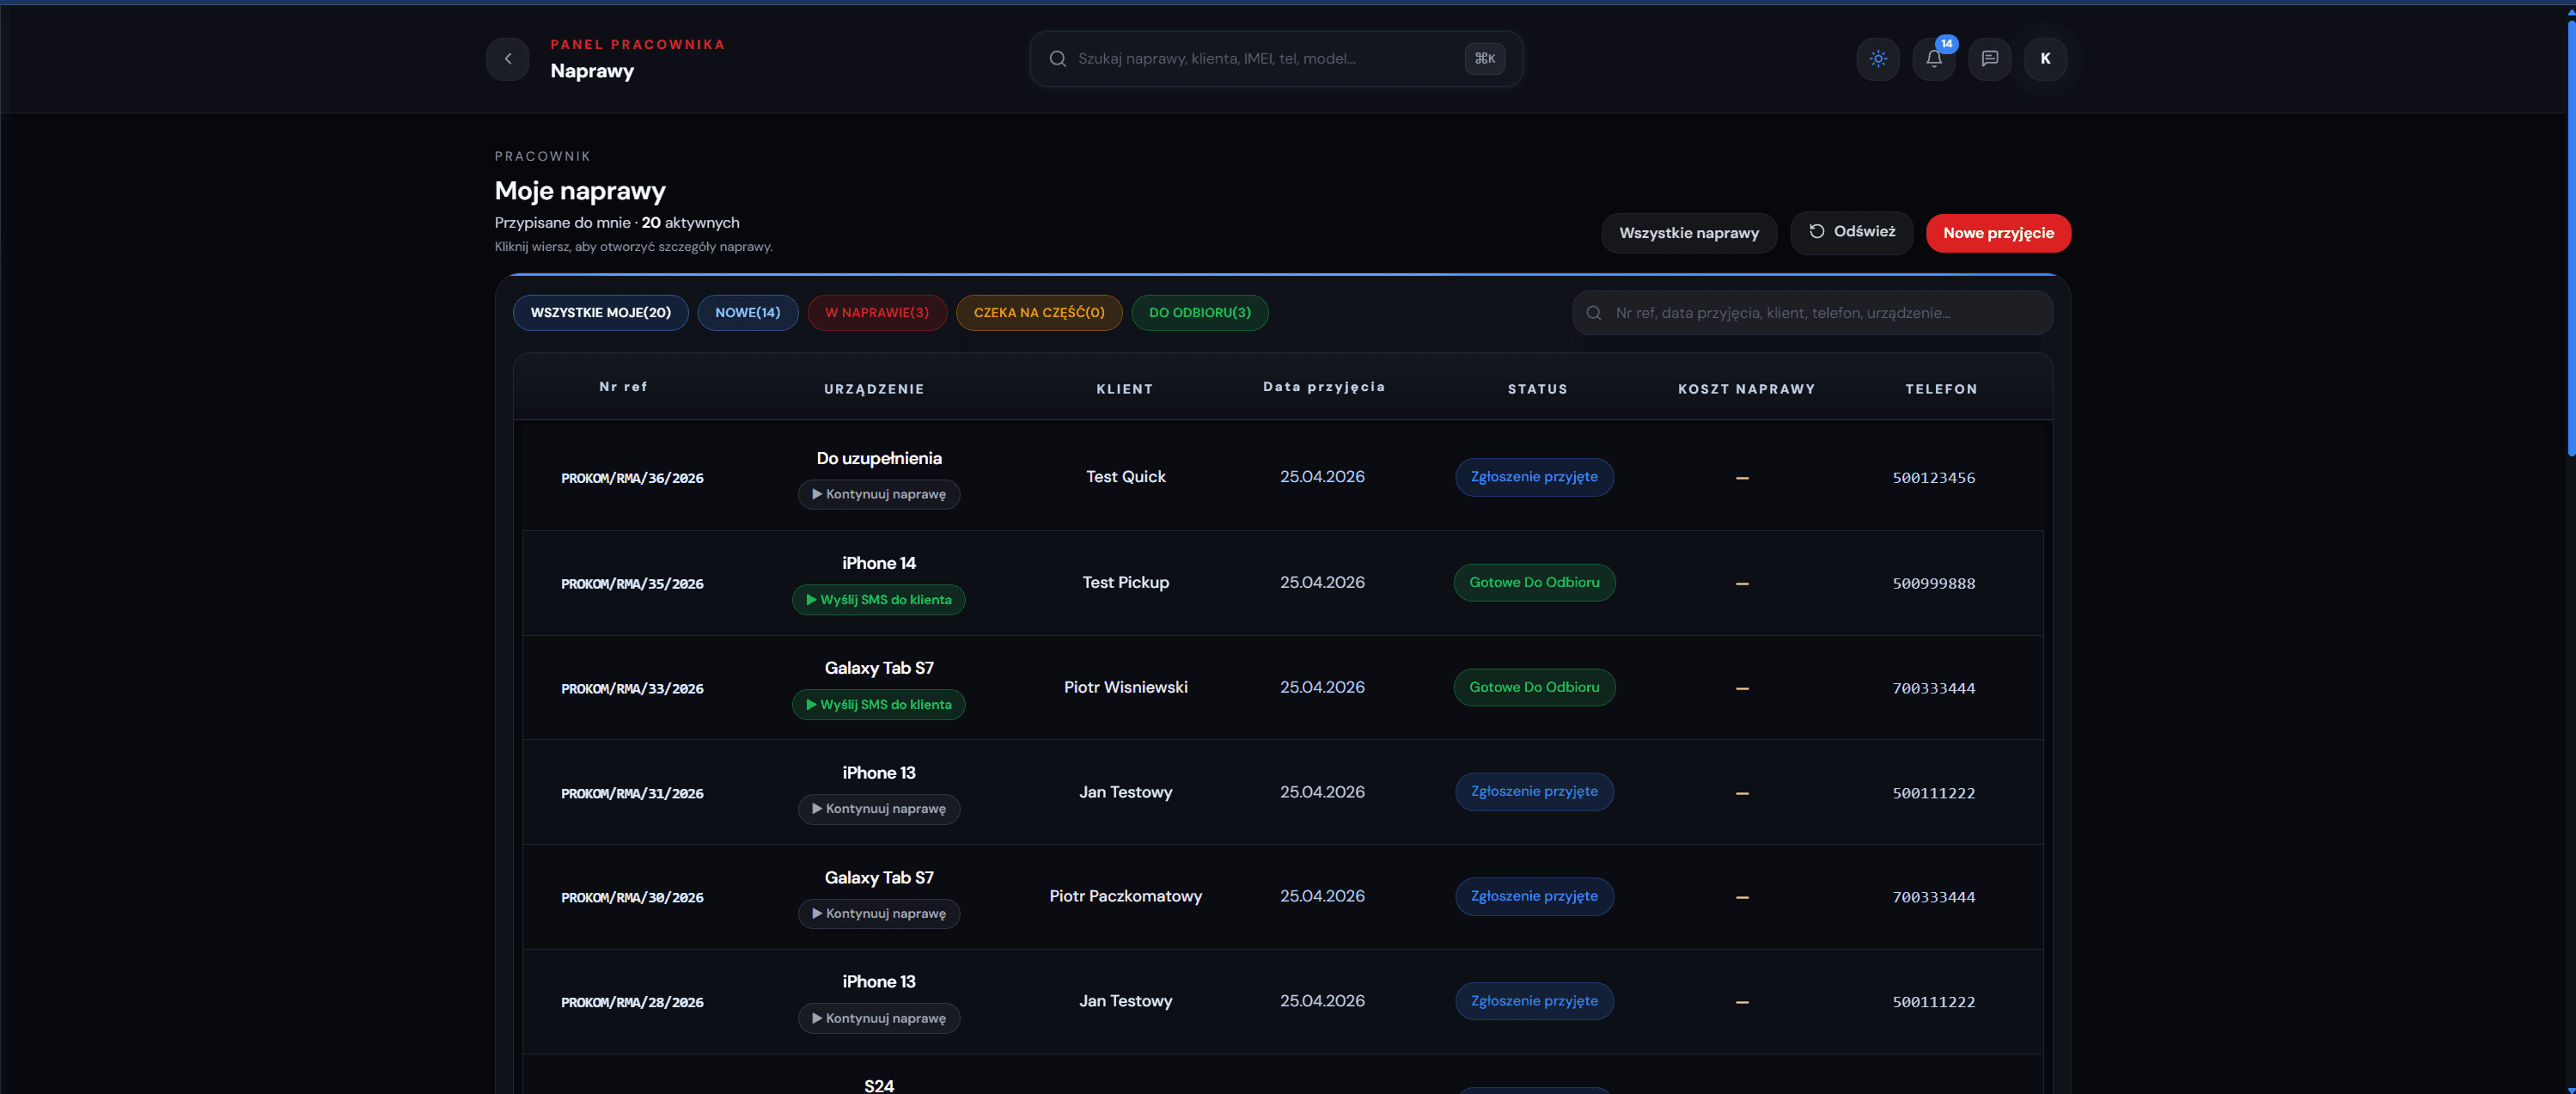Click Gotowe Do Odbioru status for Piotr Wisniewski
Viewport: 2576px width, 1094px height.
pyautogui.click(x=1534, y=687)
